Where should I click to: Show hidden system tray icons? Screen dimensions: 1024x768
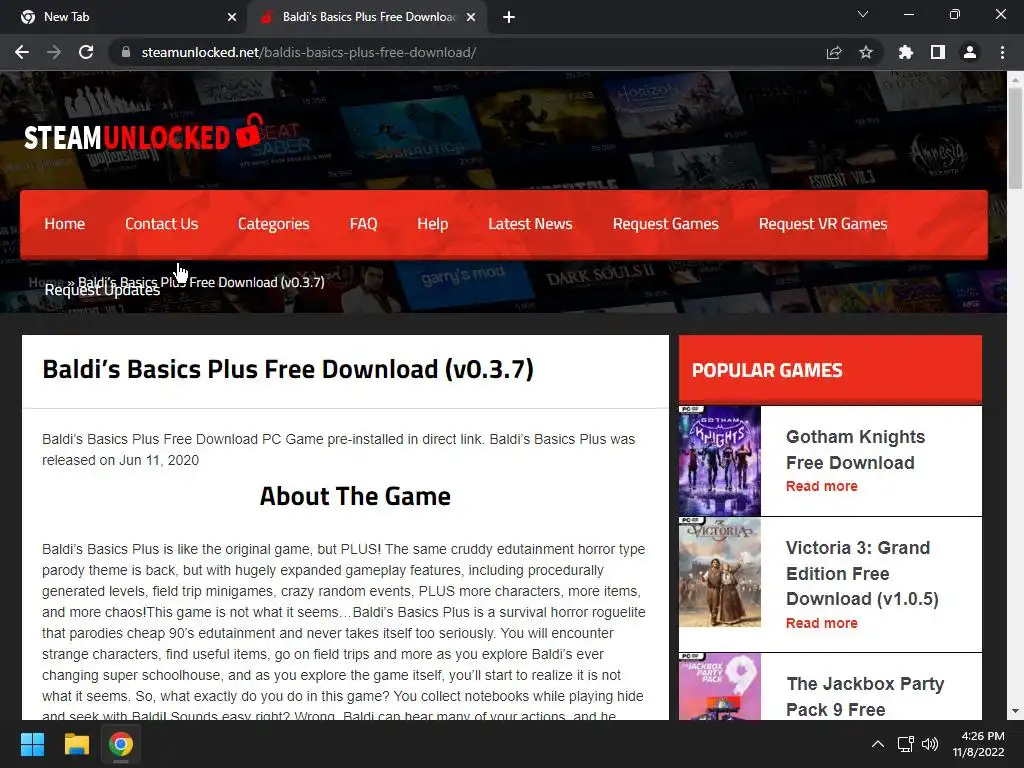(x=878, y=744)
